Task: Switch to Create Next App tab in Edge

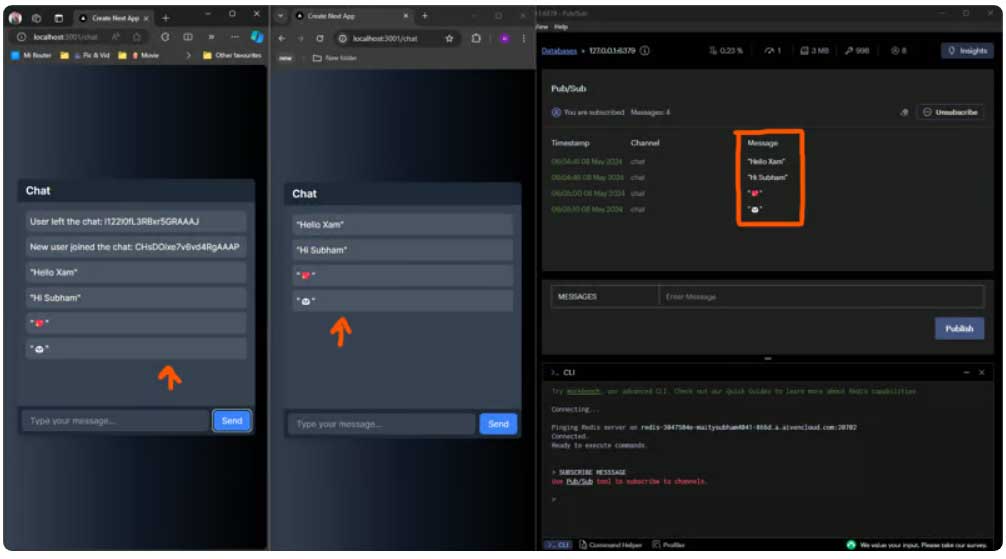Action: (x=113, y=18)
